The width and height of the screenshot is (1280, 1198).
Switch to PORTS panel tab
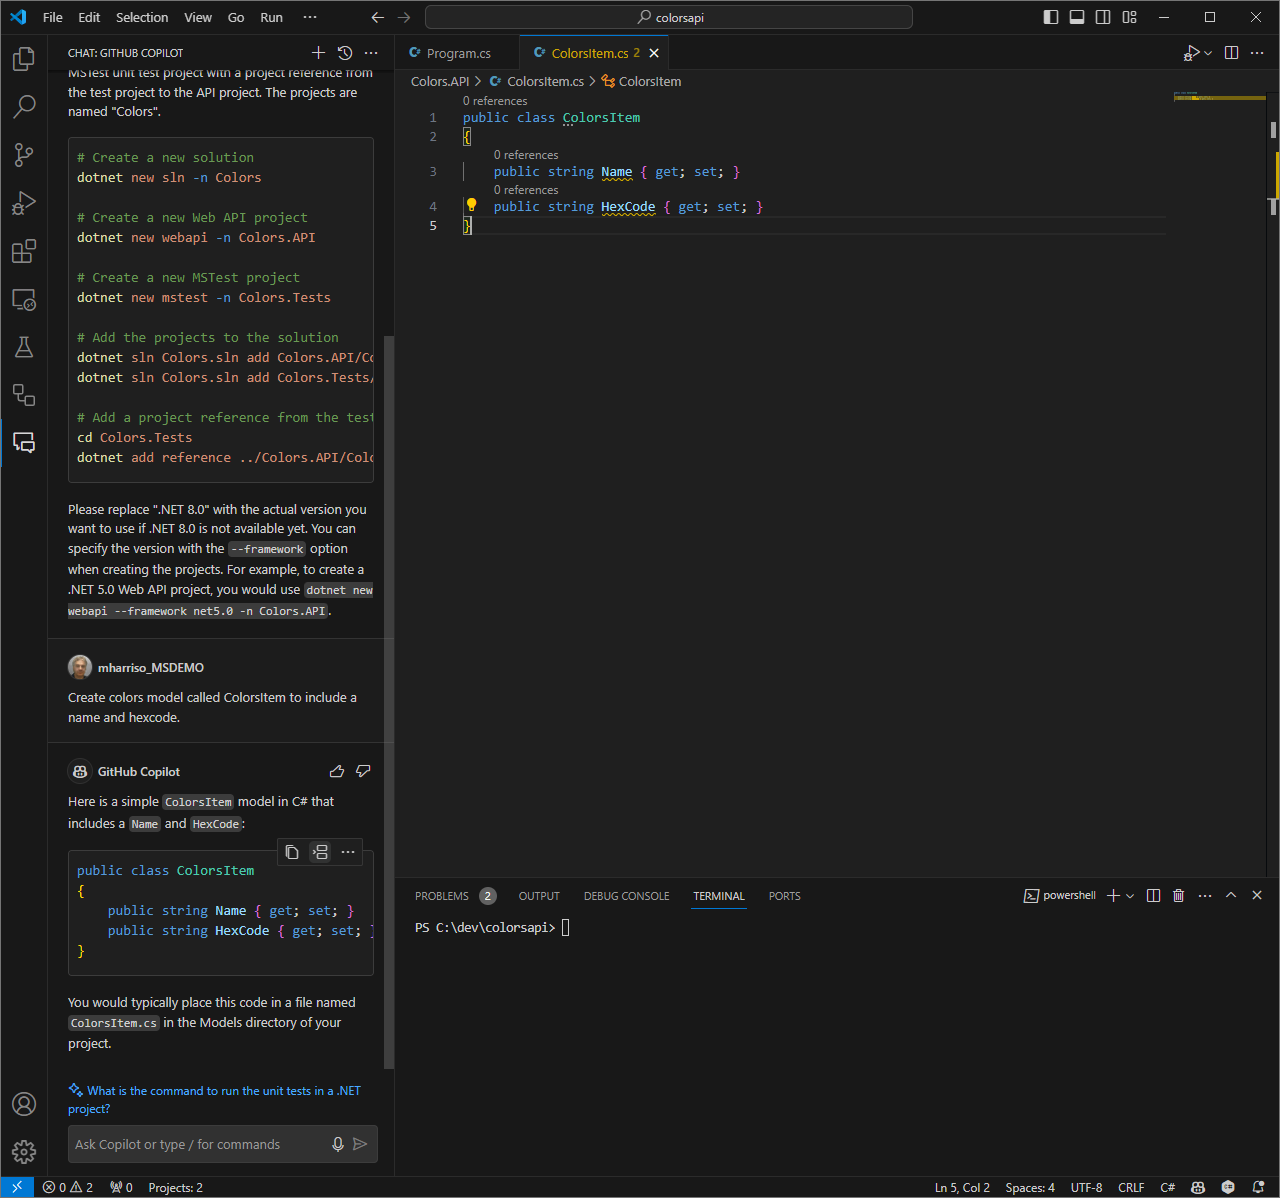(785, 896)
